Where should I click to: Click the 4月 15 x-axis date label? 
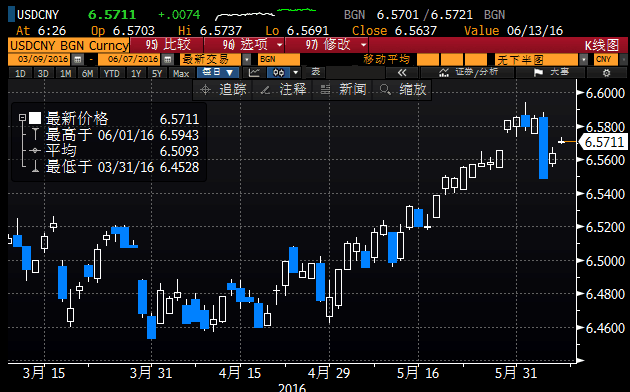tap(240, 373)
